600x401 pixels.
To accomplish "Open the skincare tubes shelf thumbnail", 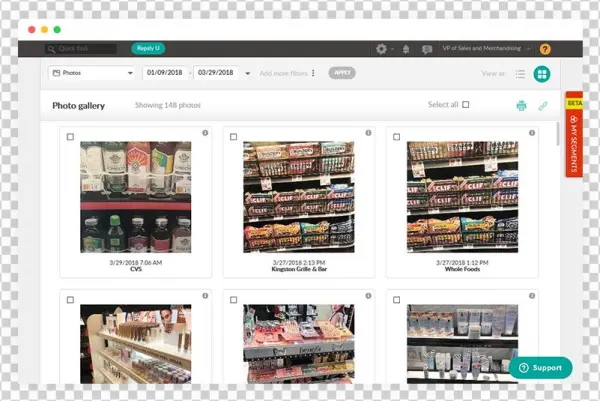I will click(462, 344).
